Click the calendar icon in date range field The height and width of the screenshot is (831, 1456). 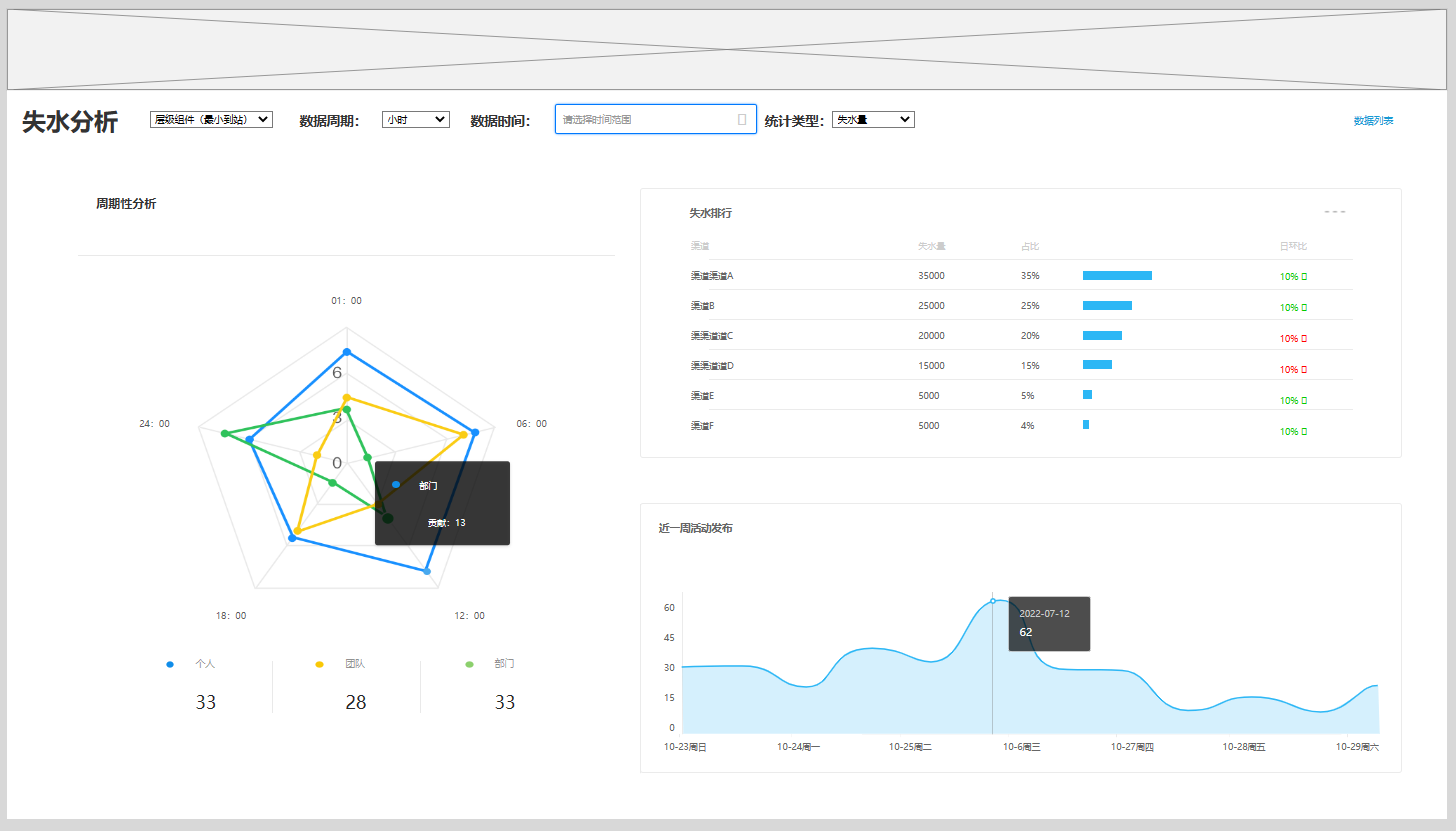click(x=742, y=119)
